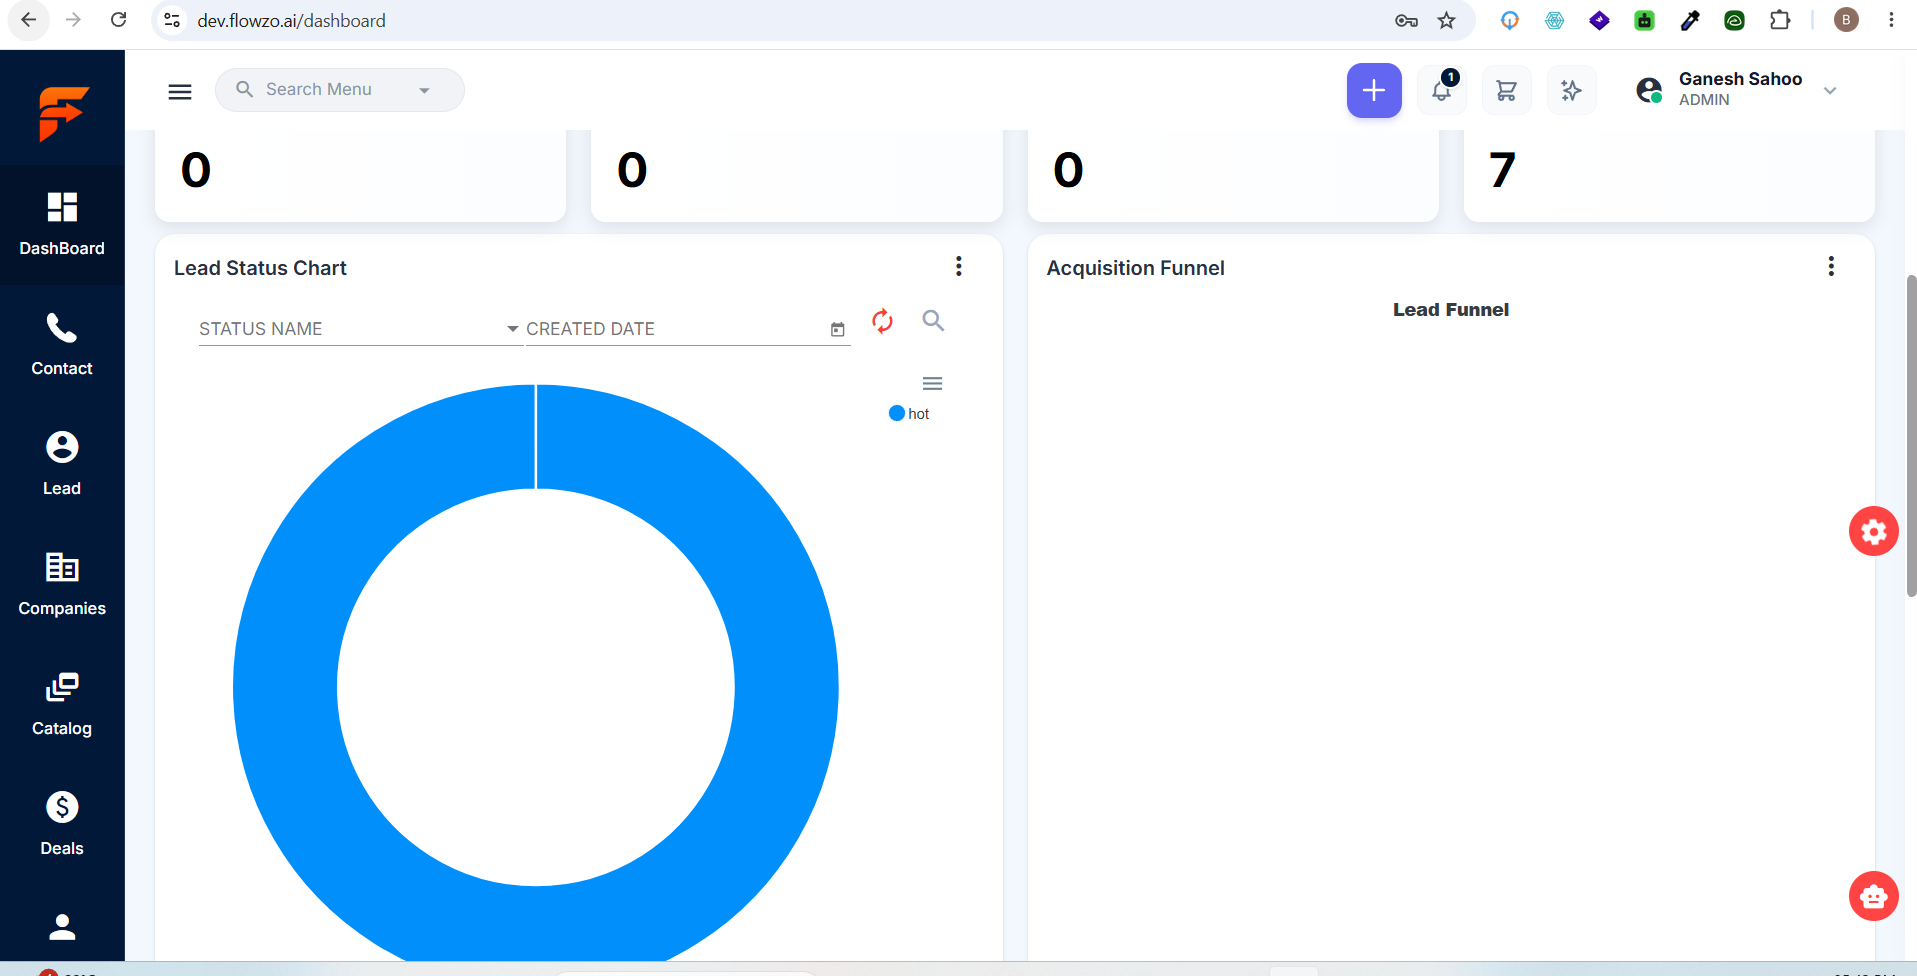Click the red settings gear floating button
This screenshot has width=1917, height=976.
(x=1873, y=531)
